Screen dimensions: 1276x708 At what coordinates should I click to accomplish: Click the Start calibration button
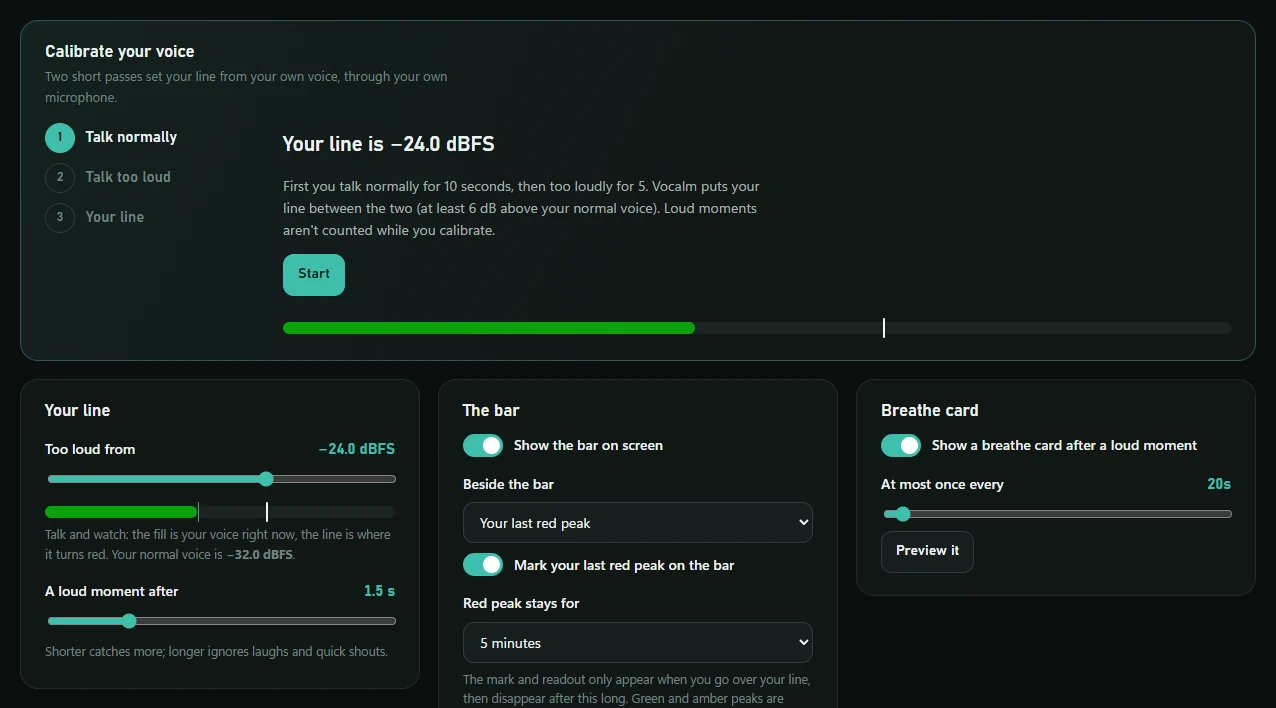pyautogui.click(x=313, y=275)
